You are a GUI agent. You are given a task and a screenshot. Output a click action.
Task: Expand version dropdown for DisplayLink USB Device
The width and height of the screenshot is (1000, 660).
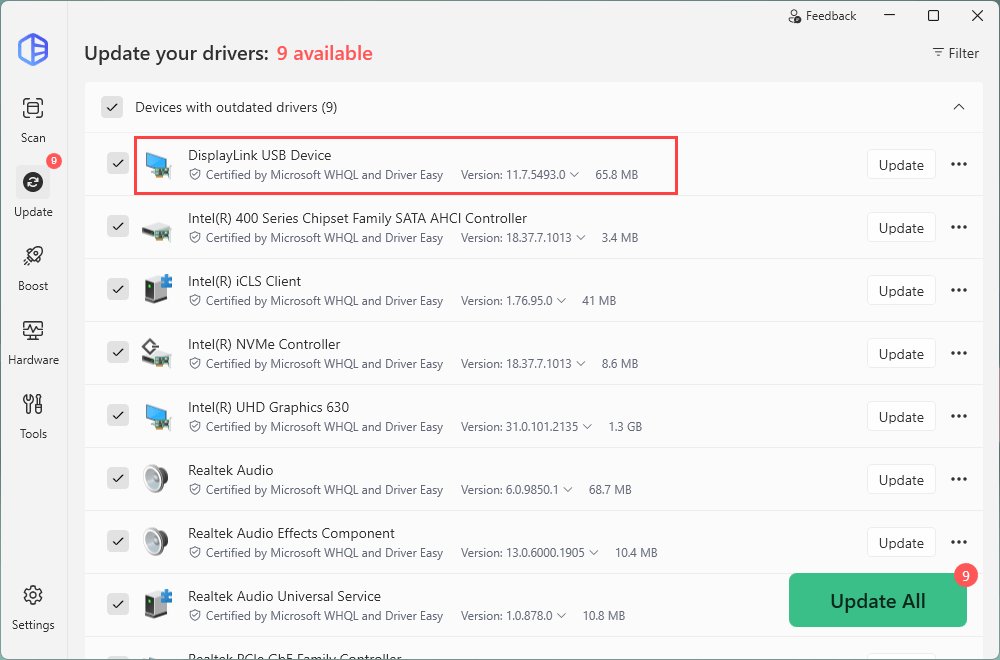coord(574,175)
